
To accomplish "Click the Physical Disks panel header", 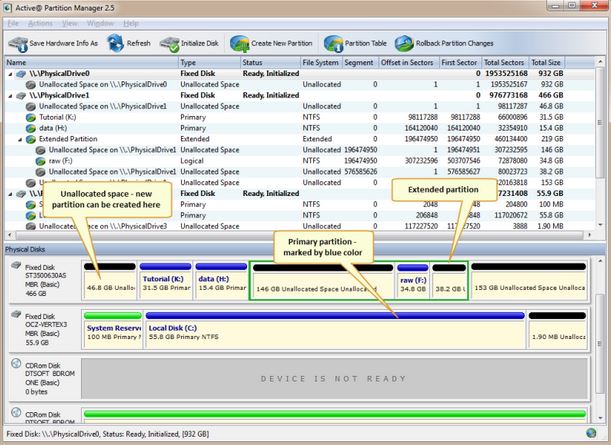I will [304, 249].
